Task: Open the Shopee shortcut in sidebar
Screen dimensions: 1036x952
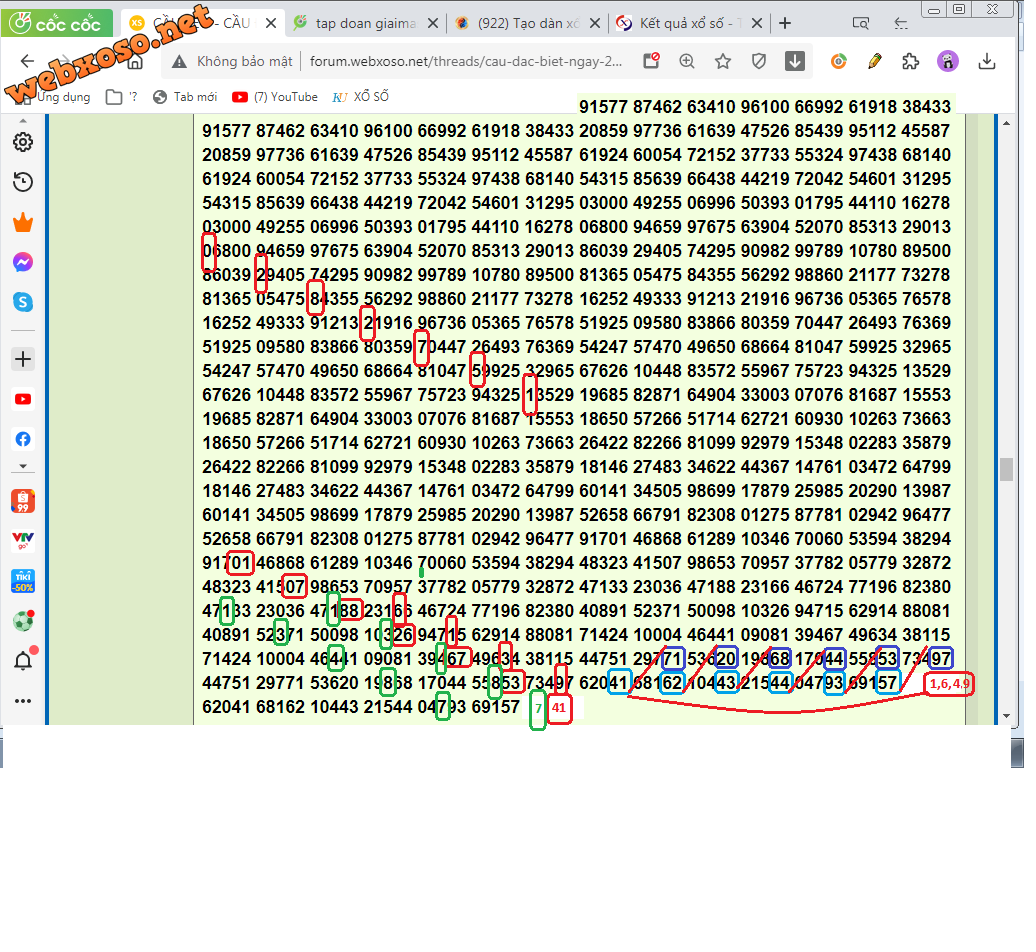Action: (22, 500)
